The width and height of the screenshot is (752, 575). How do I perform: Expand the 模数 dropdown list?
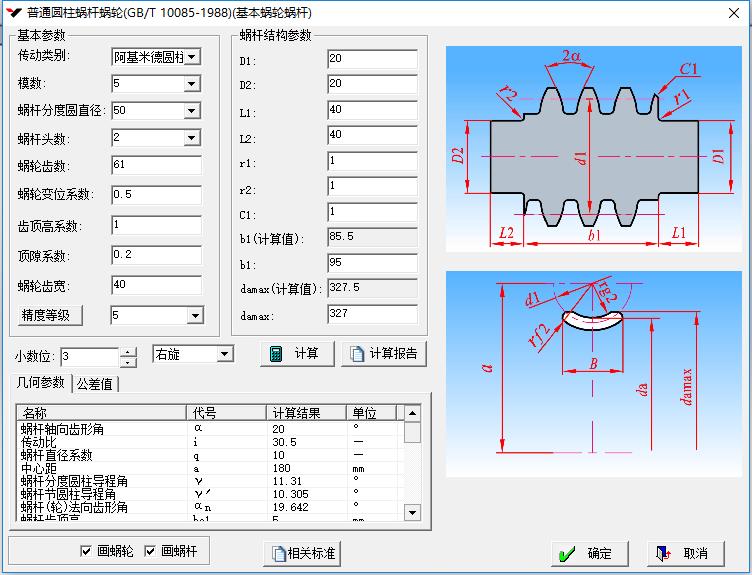click(x=192, y=84)
